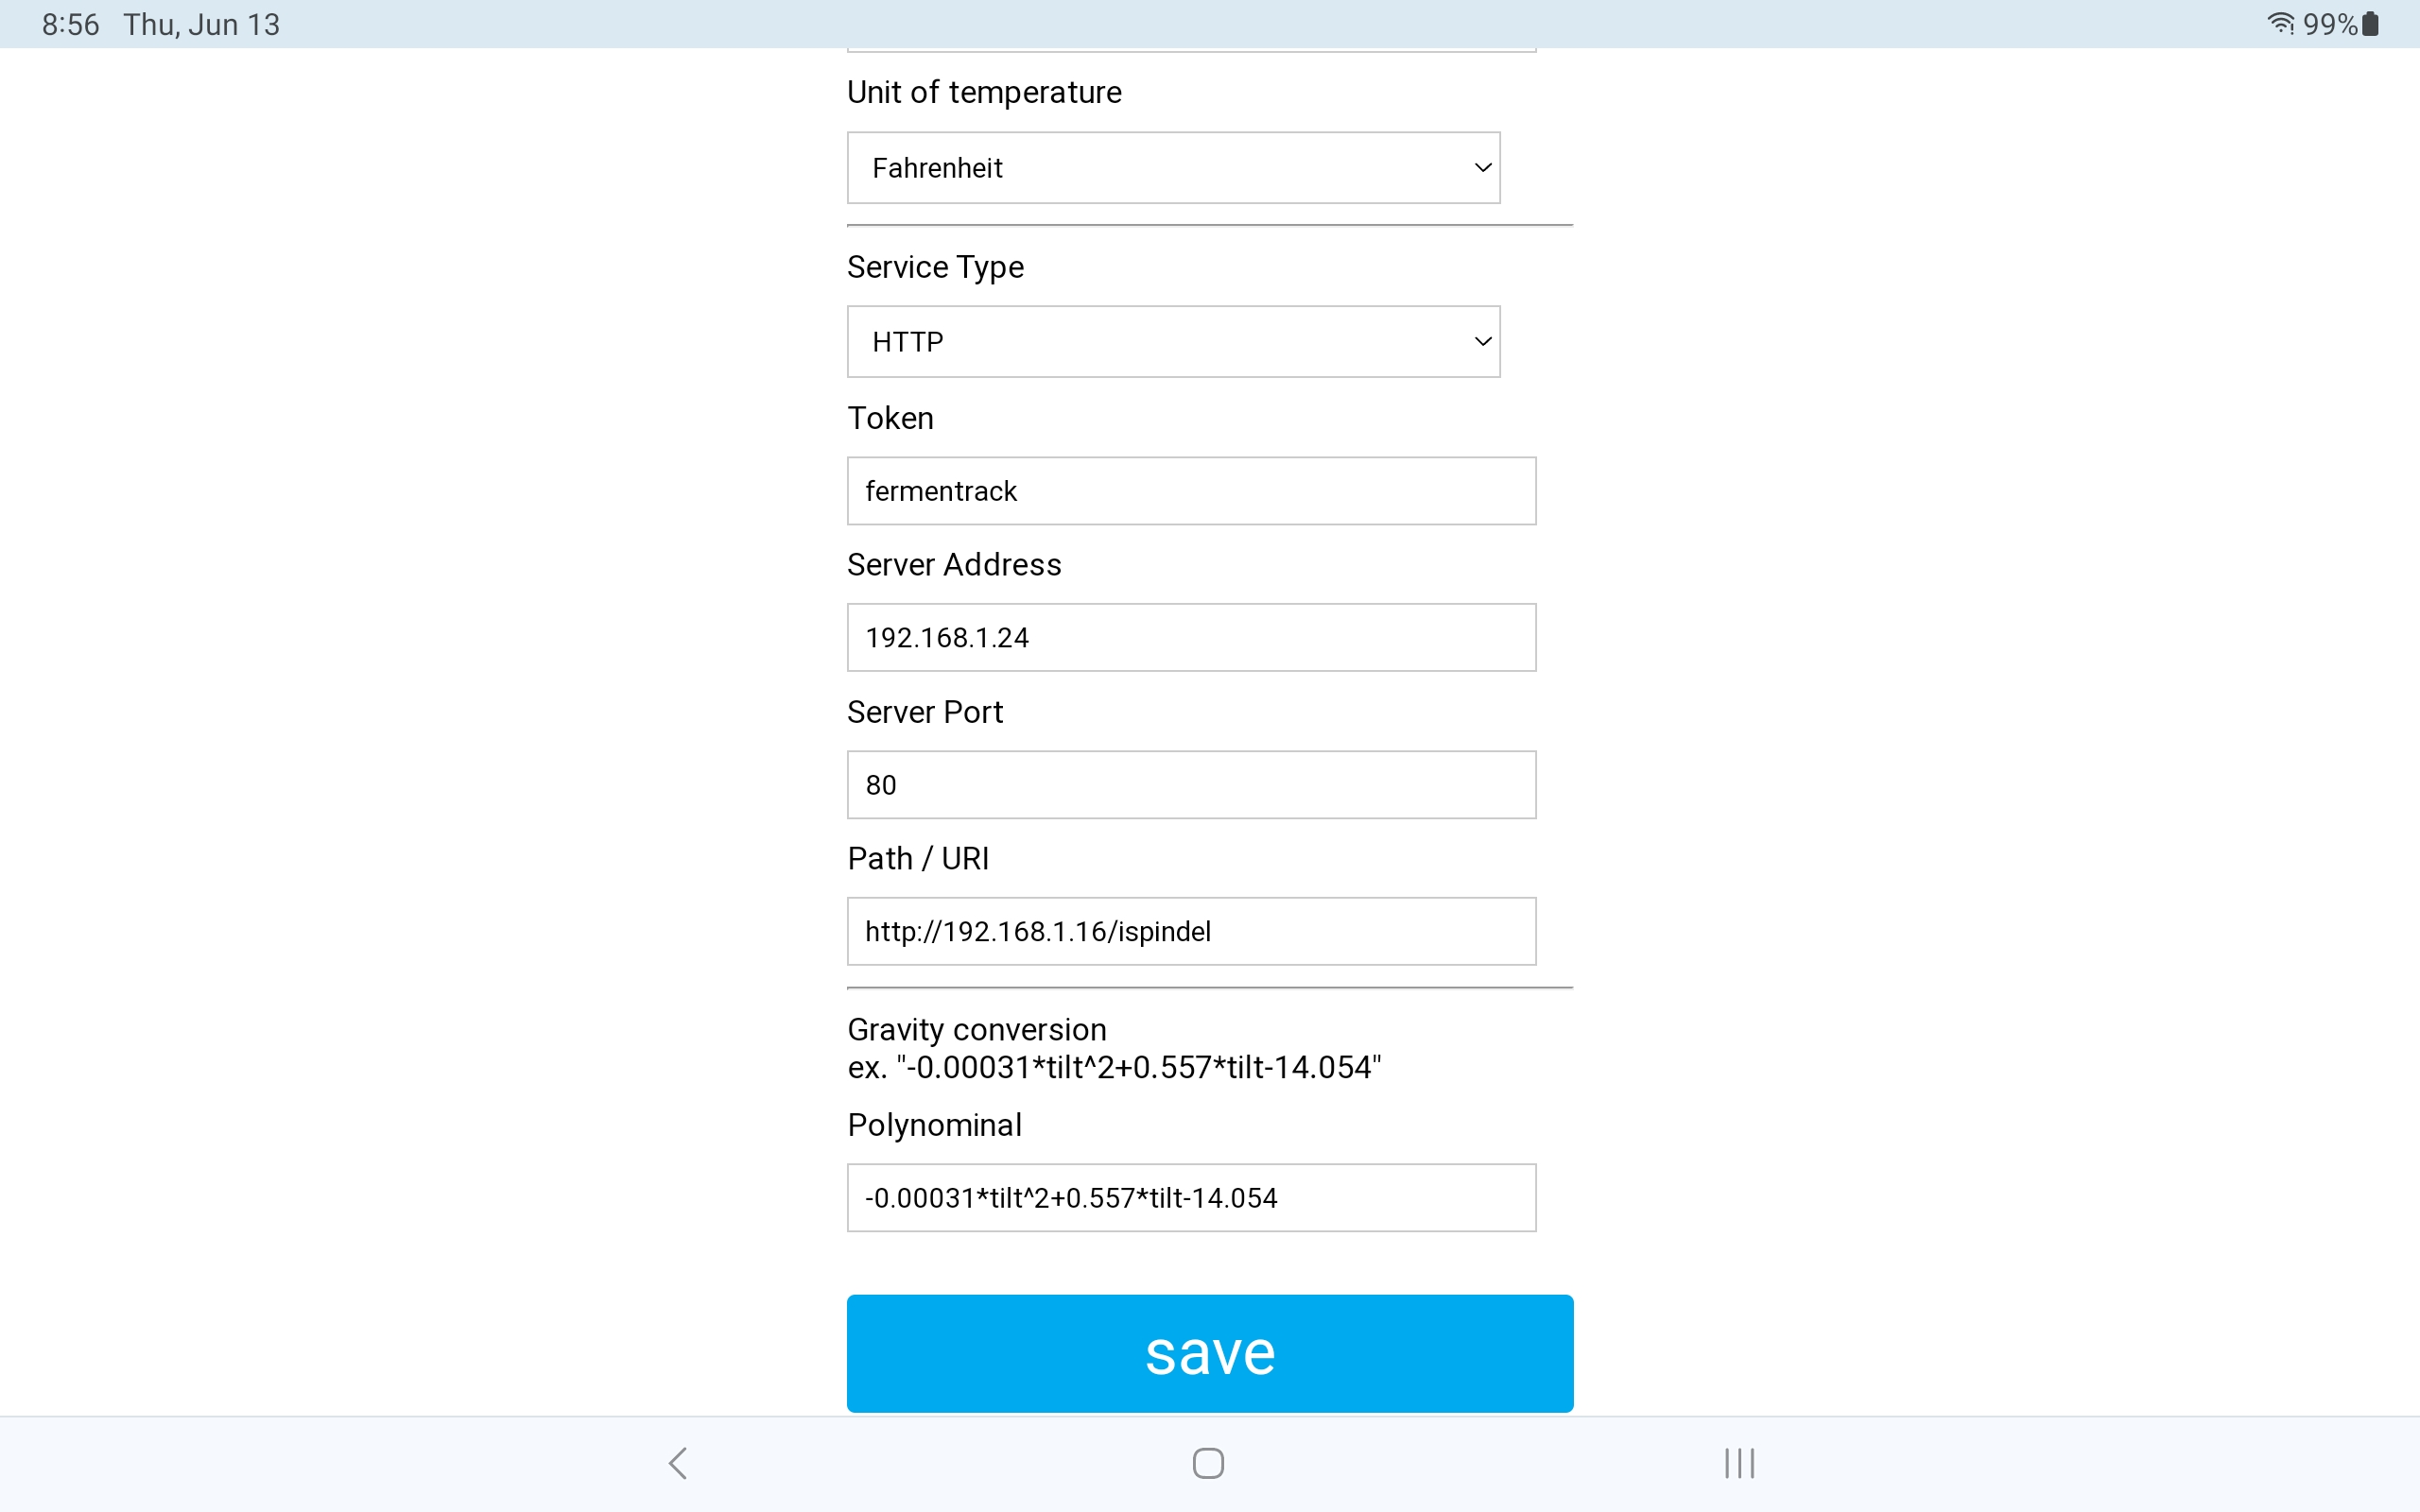Tap the battery status icon
Image resolution: width=2420 pixels, height=1512 pixels.
point(2369,23)
